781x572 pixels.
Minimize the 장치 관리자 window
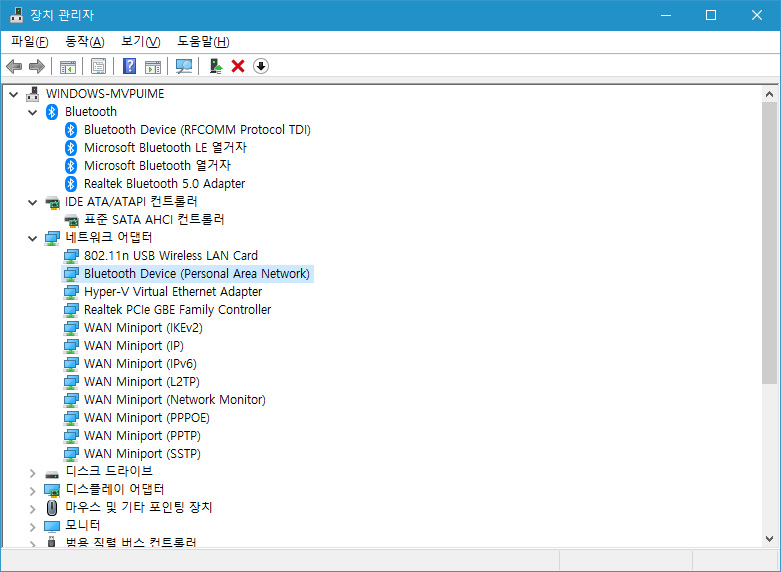666,15
